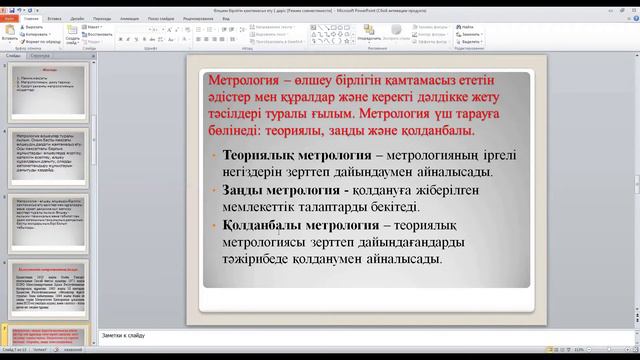Open line spacing dropdown
Image resolution: width=640 pixels, height=360 pixels.
[242, 30]
